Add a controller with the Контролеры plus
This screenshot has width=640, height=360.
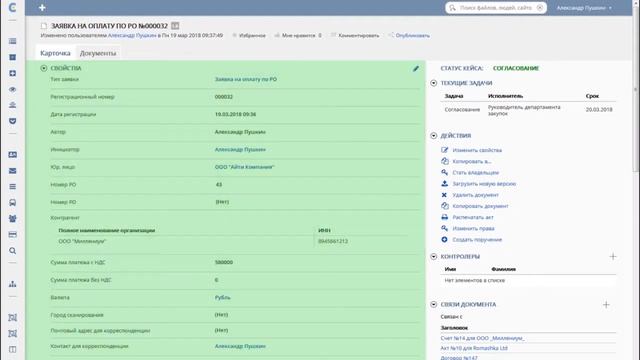613,256
